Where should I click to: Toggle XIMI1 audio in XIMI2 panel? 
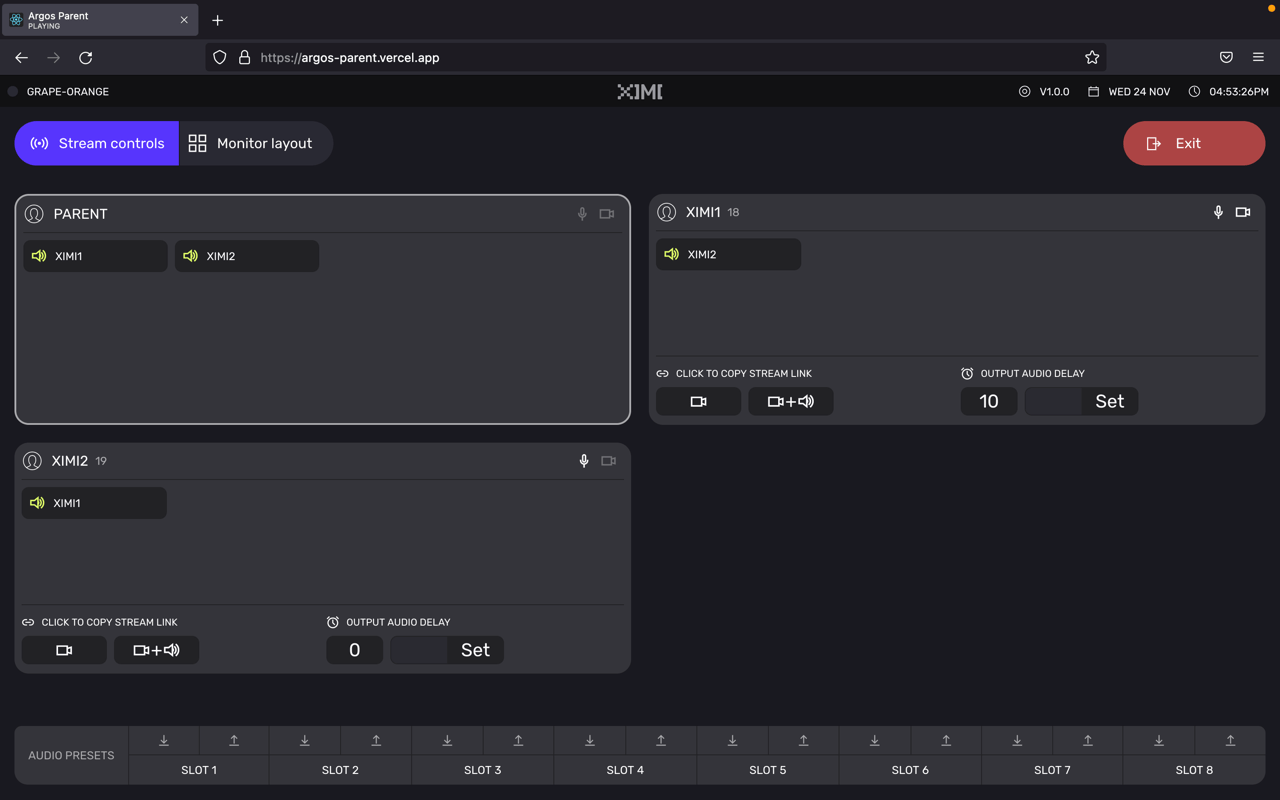point(94,503)
